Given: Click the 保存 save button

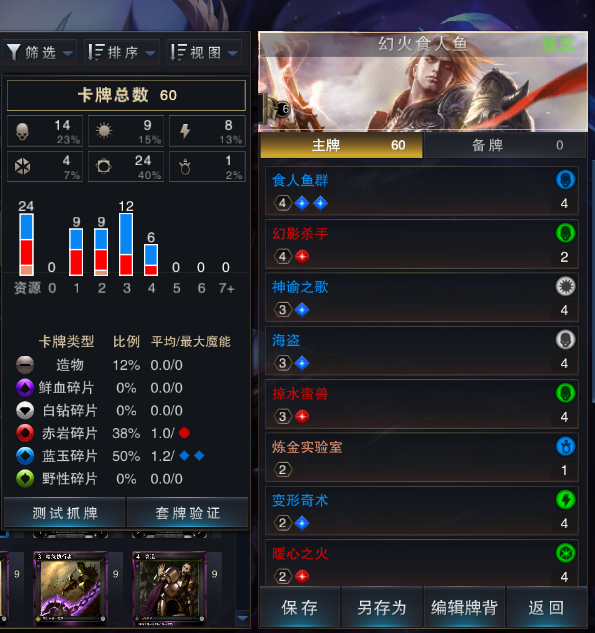Looking at the screenshot, I should point(300,607).
